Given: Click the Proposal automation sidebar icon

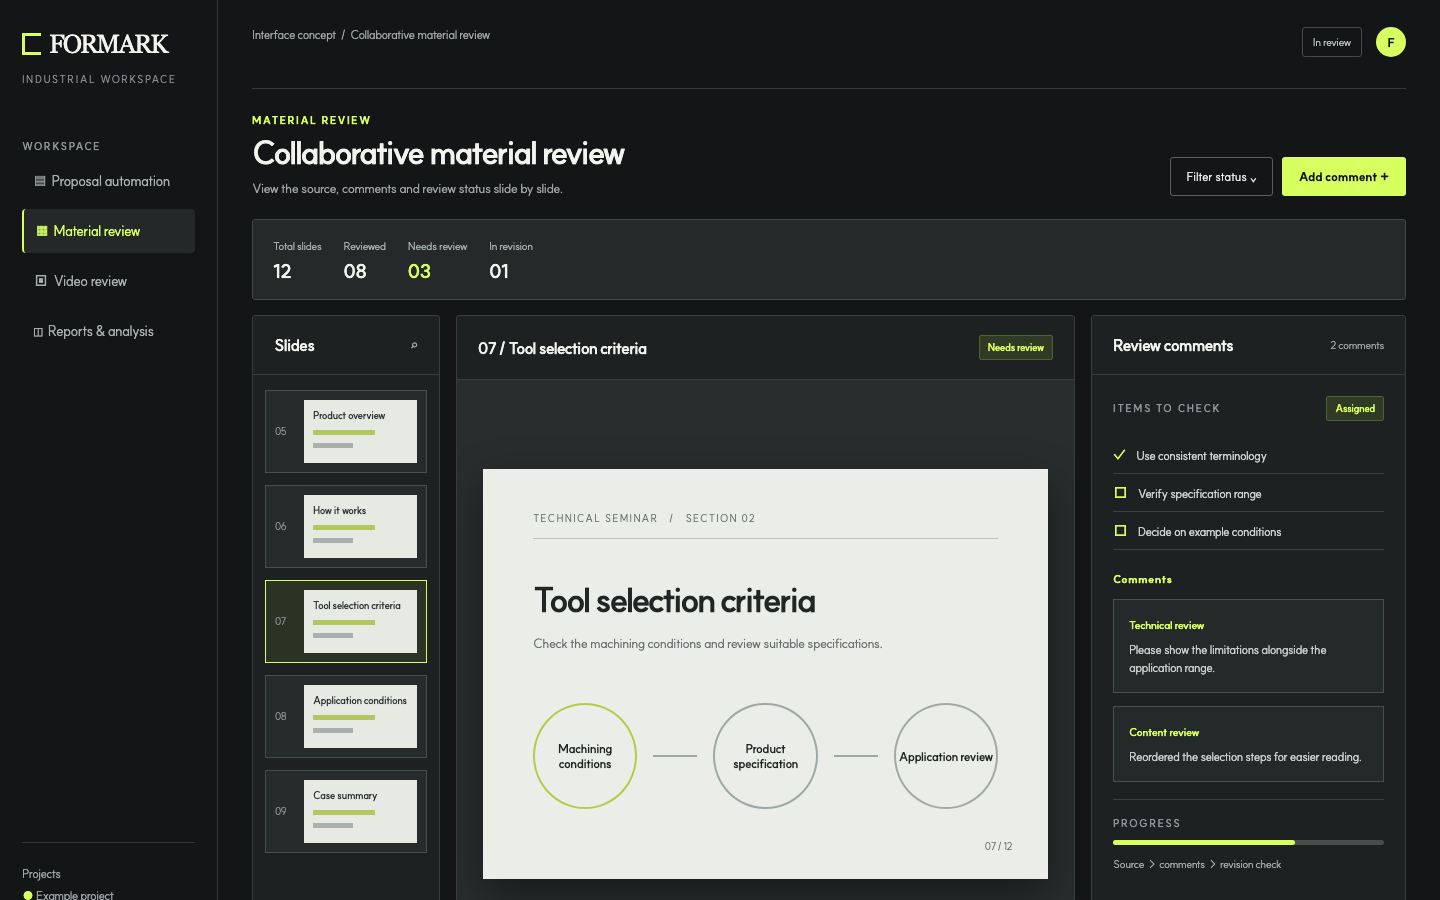Looking at the screenshot, I should click(x=40, y=181).
